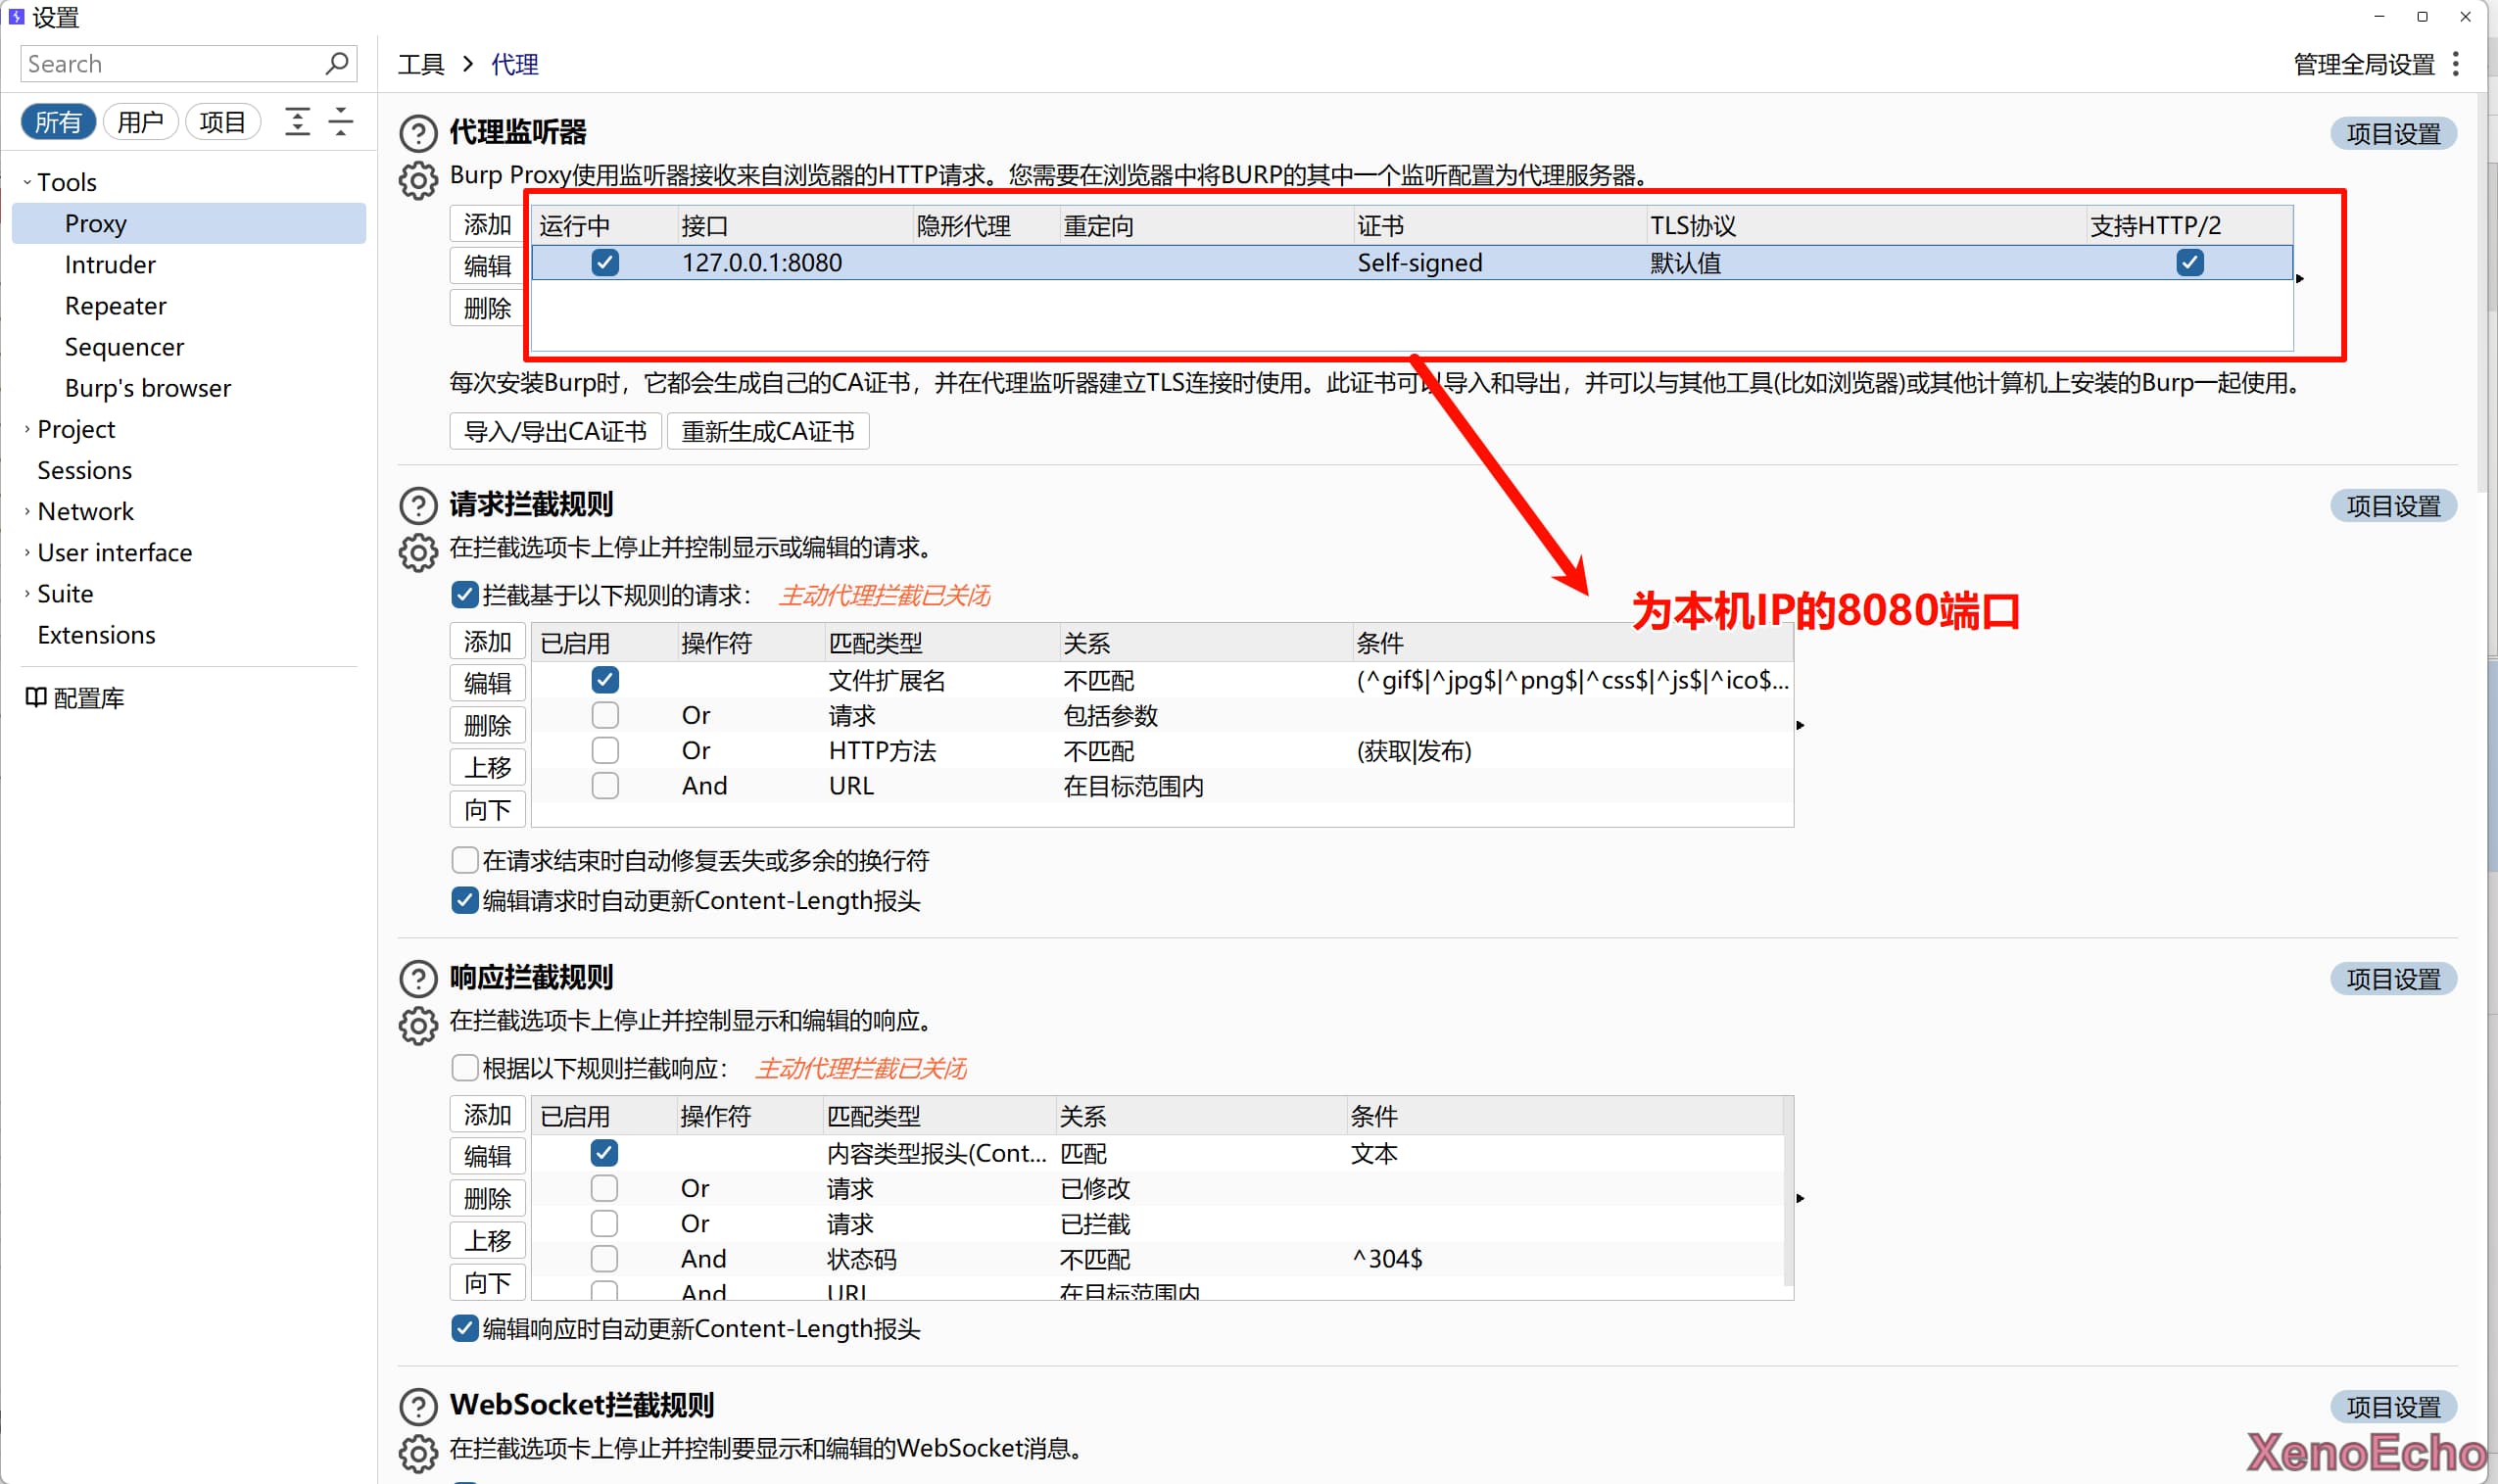Click the Search input field

(x=170, y=64)
